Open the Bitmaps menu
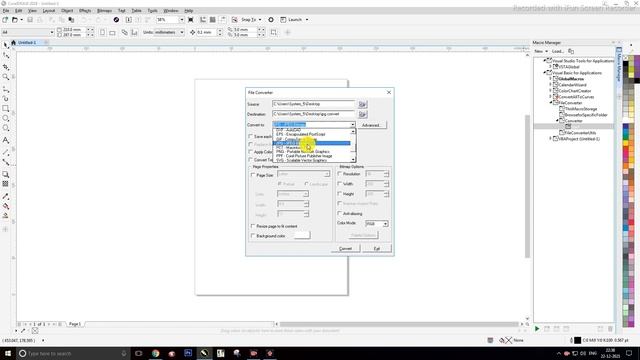The image size is (640, 360). 104,11
